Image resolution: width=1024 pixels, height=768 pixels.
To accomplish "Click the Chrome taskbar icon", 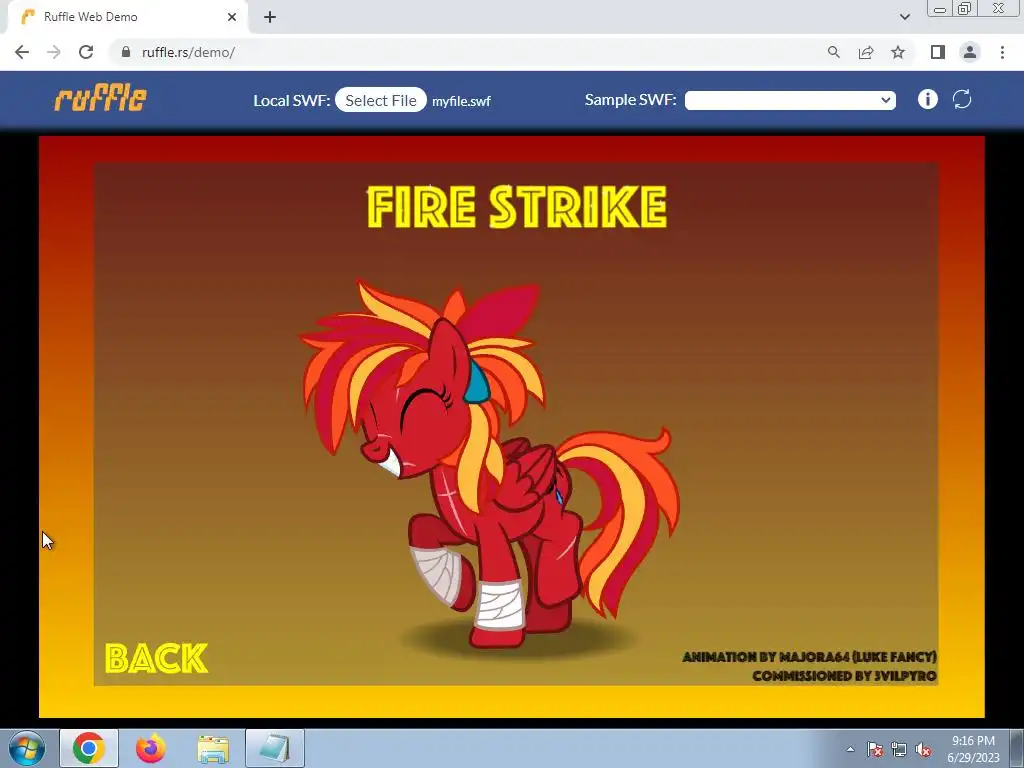I will pyautogui.click(x=89, y=748).
